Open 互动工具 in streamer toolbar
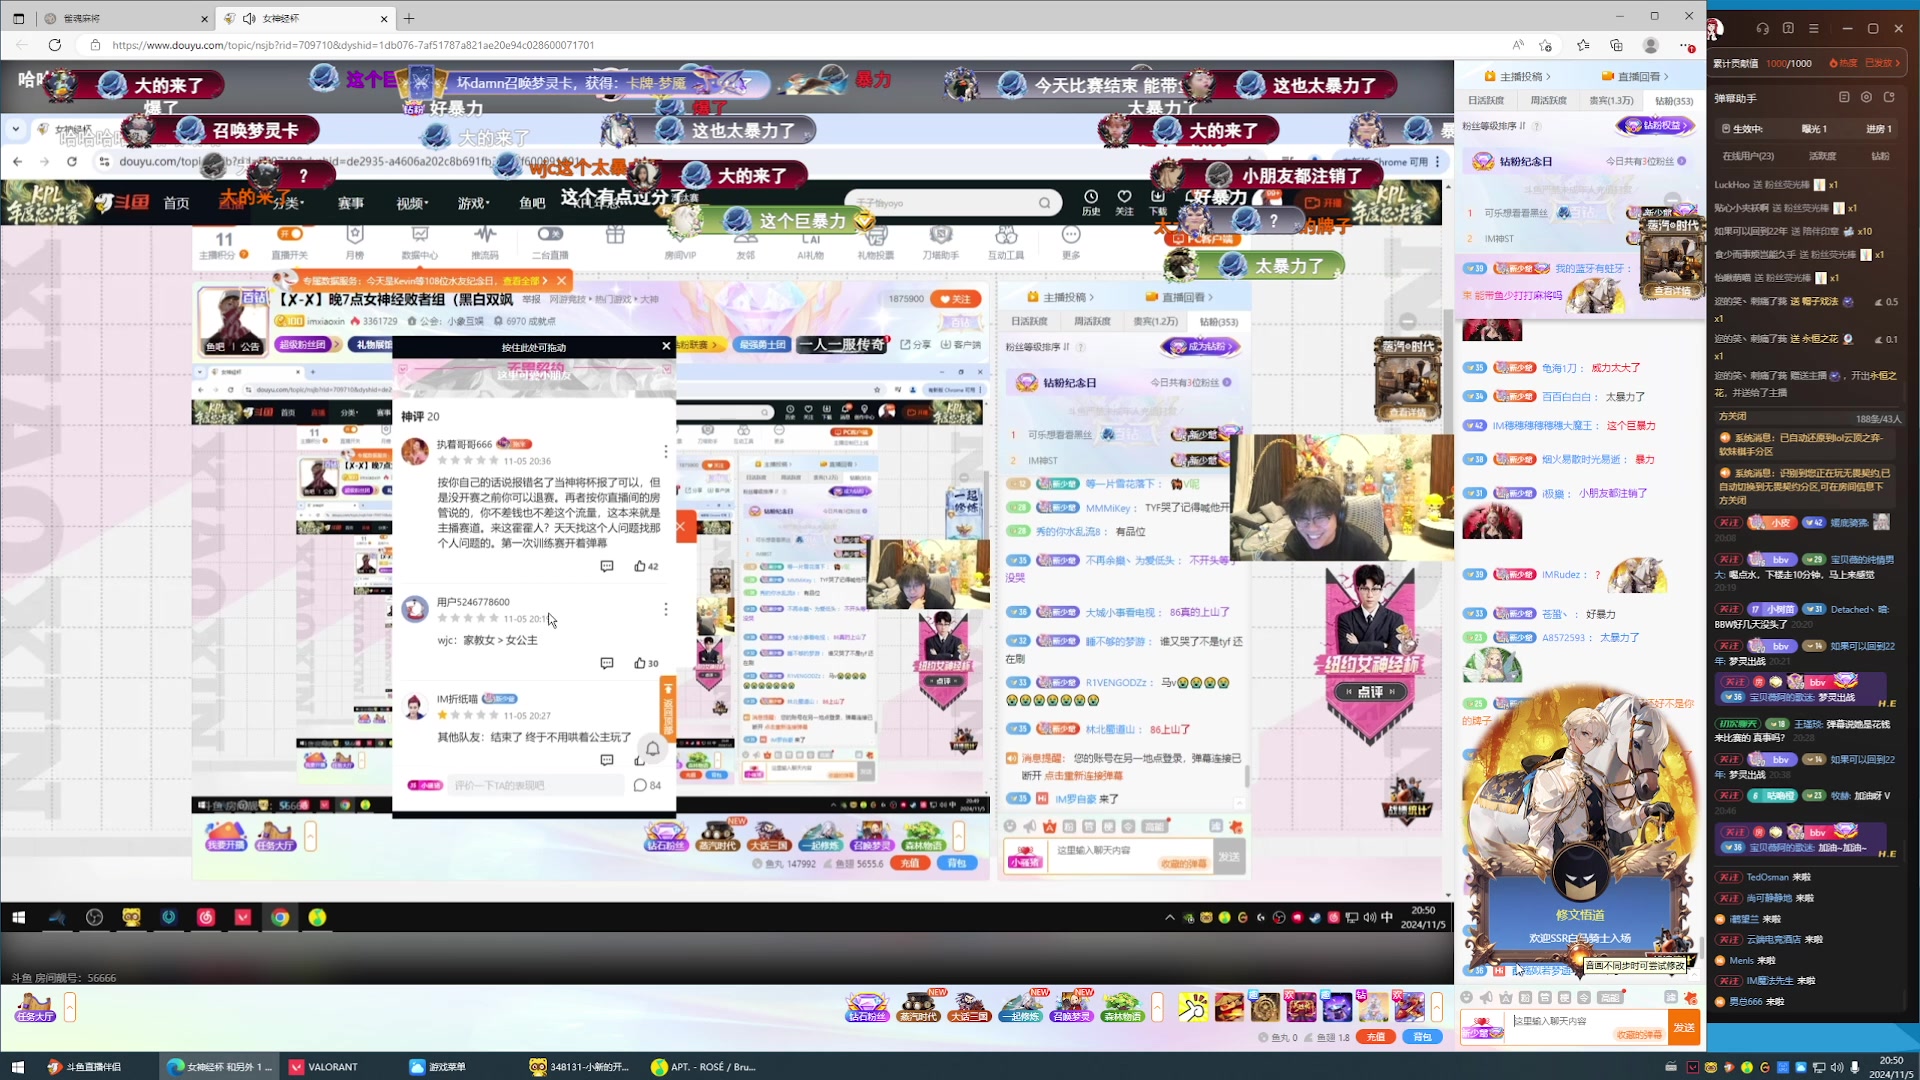The image size is (1920, 1080). pos(1006,241)
